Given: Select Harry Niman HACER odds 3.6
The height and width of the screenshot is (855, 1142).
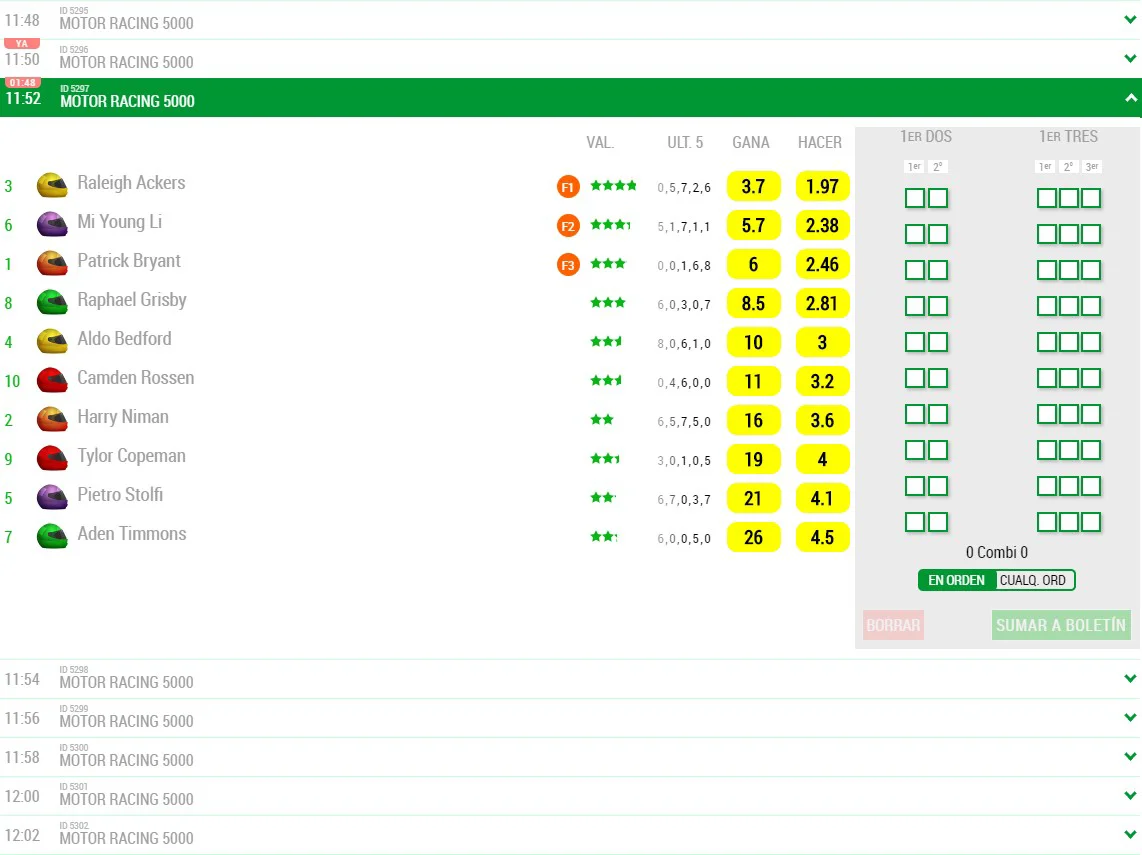Looking at the screenshot, I should 822,420.
